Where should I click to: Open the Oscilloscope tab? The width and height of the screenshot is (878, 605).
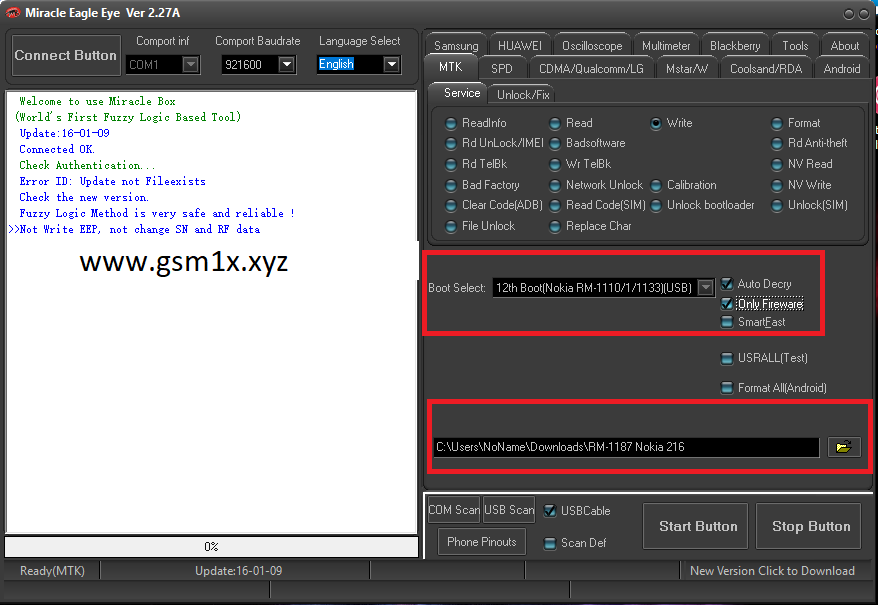[x=592, y=45]
